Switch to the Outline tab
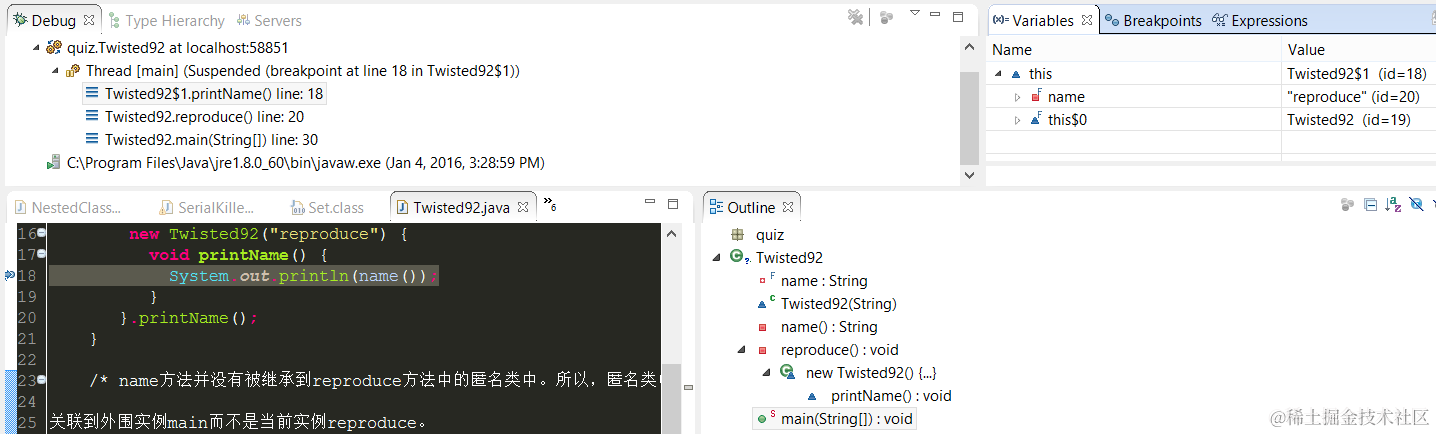Viewport: 1436px width, 434px height. point(750,207)
